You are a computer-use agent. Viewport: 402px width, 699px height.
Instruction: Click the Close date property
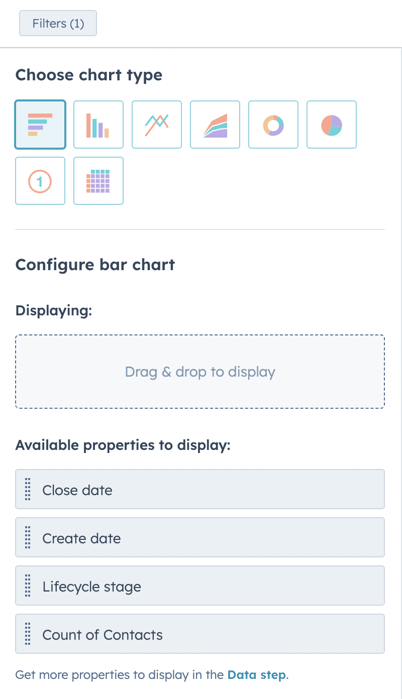(x=200, y=489)
